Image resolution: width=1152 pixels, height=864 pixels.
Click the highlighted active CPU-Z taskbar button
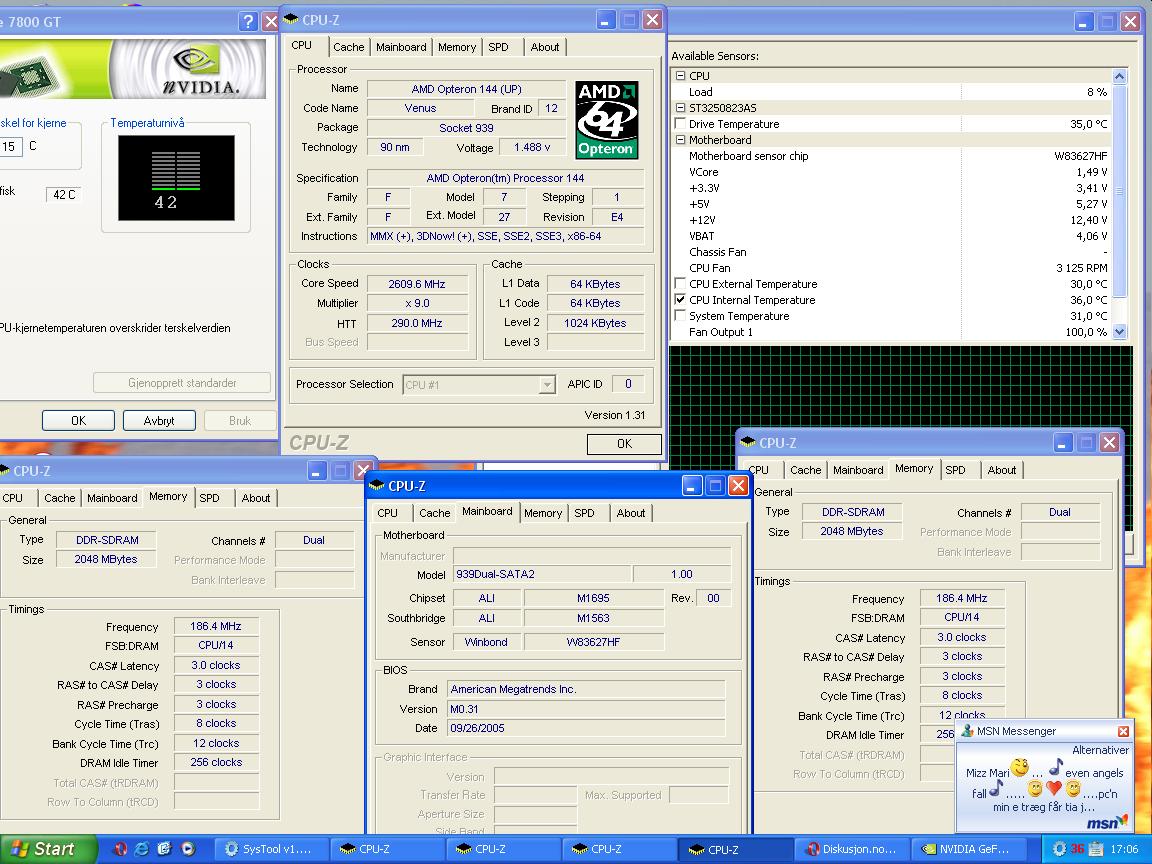733,849
